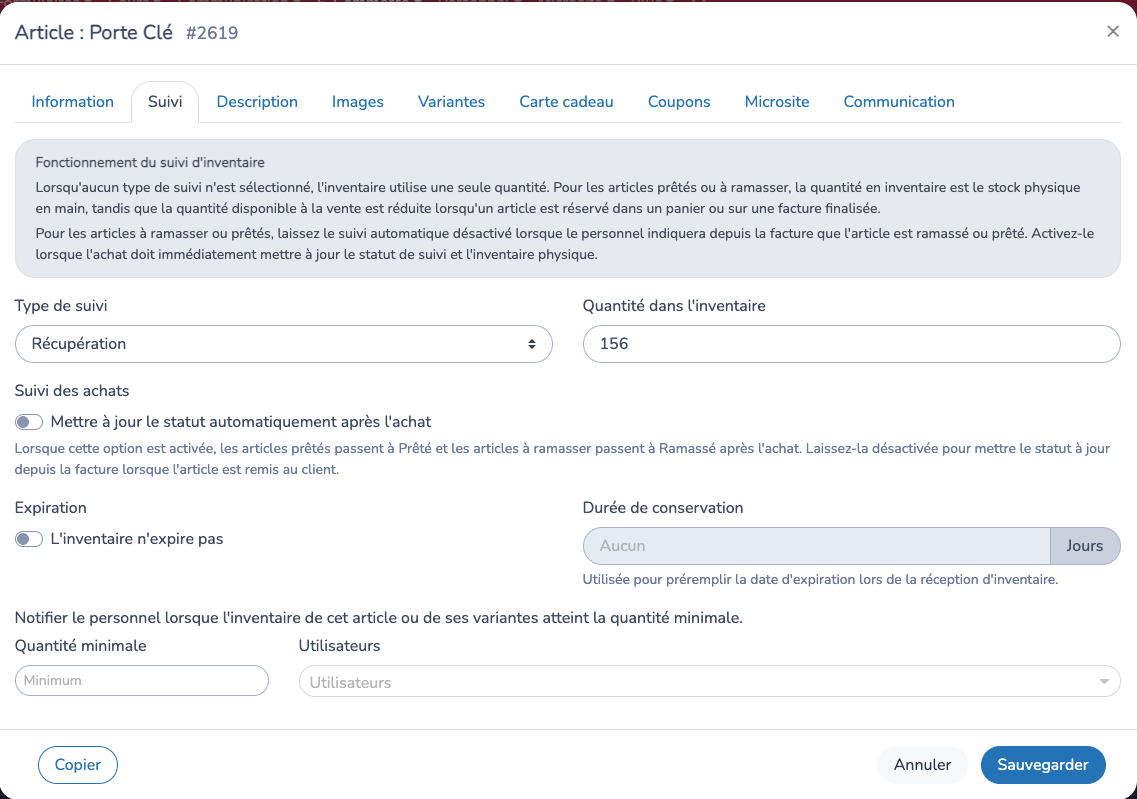1137x799 pixels.
Task: Click the Mettre à jour le statut automatiquement label
Action: coord(241,422)
